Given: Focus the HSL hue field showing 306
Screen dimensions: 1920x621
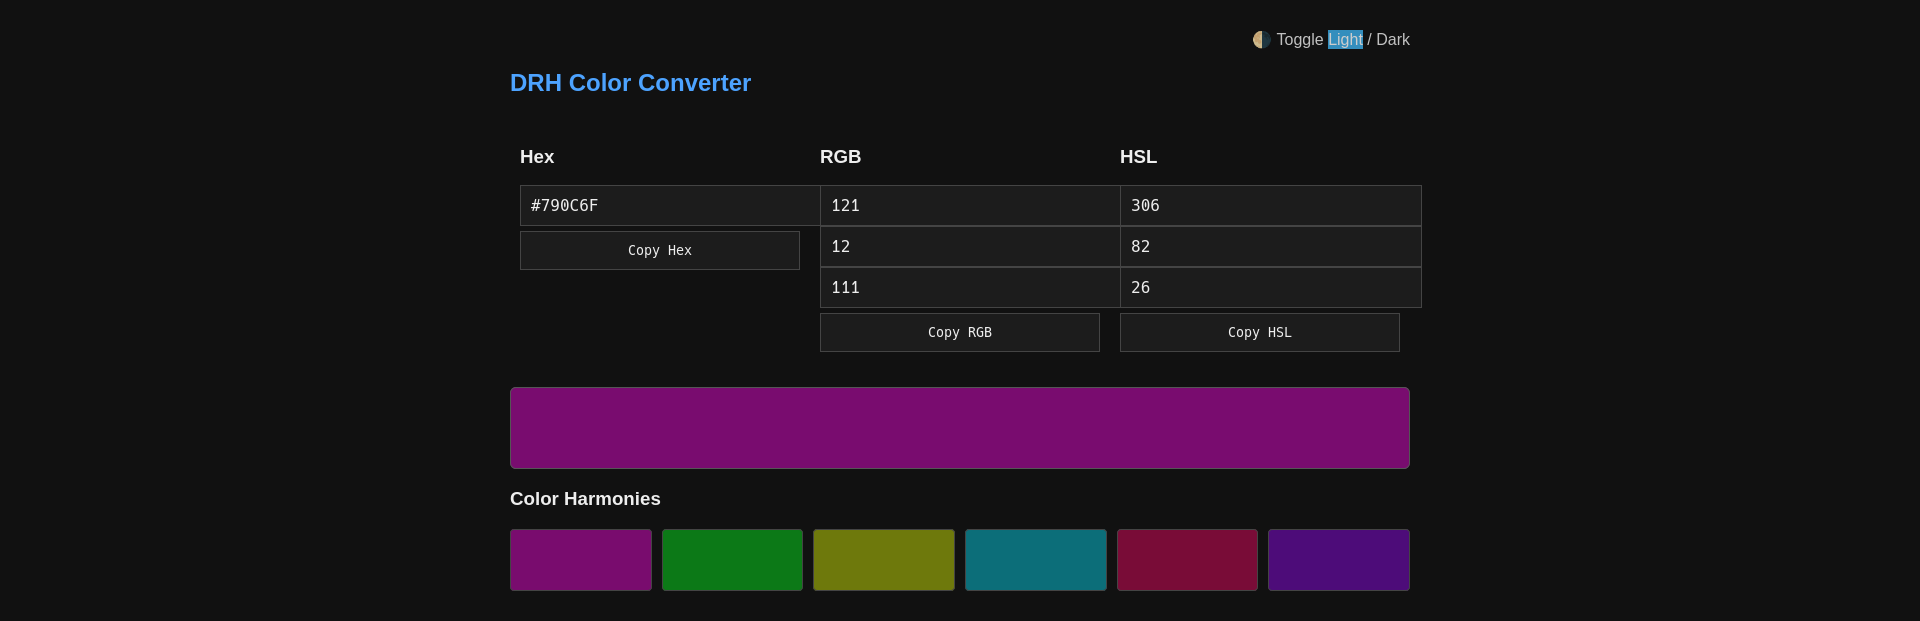Looking at the screenshot, I should 1270,206.
